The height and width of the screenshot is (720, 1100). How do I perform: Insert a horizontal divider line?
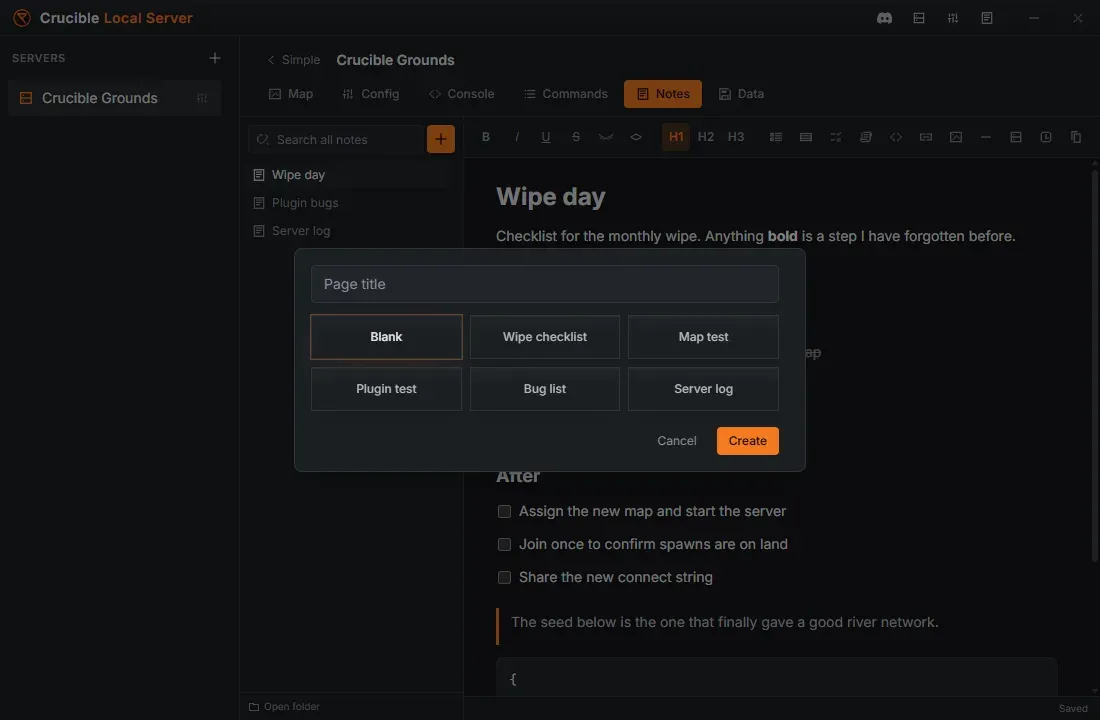click(x=986, y=137)
